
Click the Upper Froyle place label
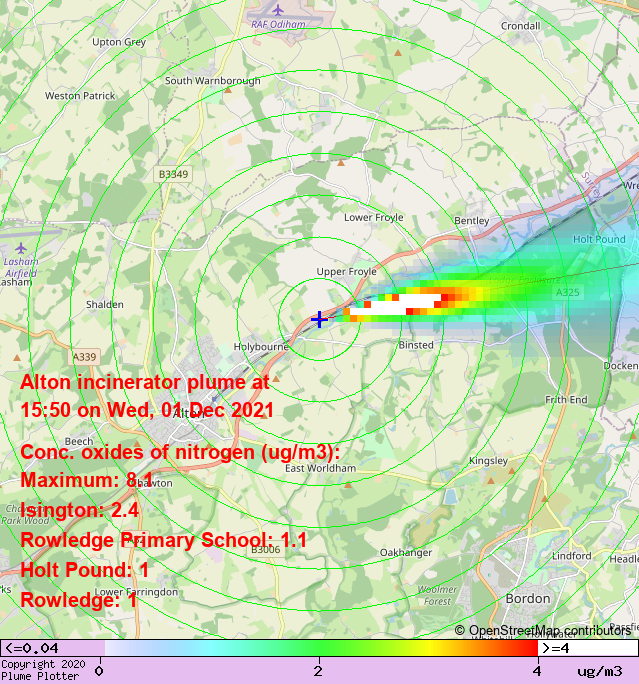tap(346, 272)
